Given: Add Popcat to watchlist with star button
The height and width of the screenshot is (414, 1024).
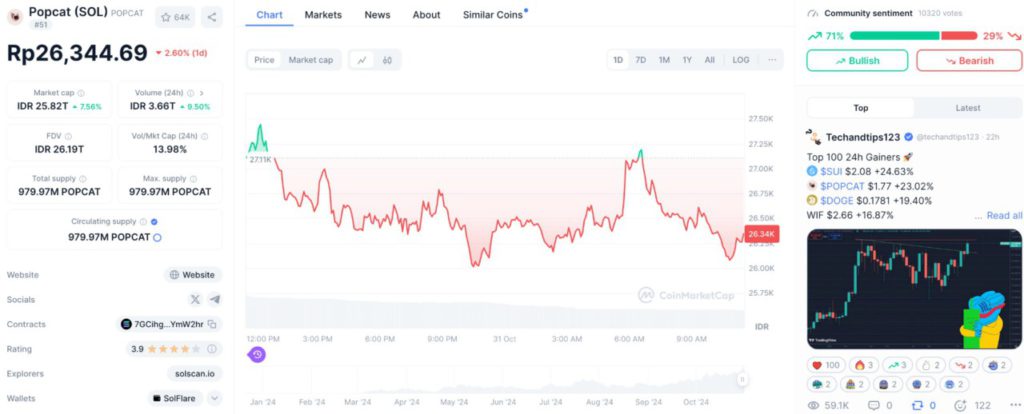Looking at the screenshot, I should [175, 17].
